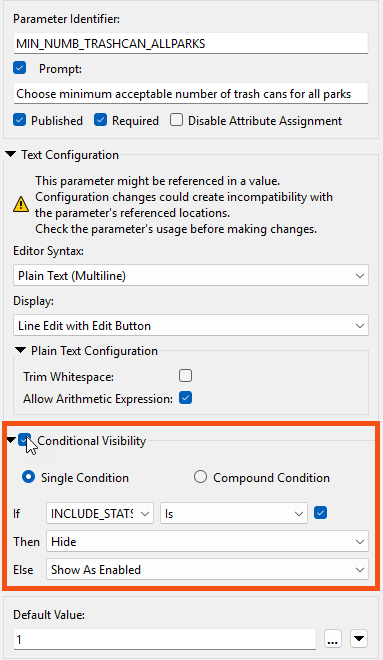Disable the Conditional Visibility checkbox
The height and width of the screenshot is (660, 383).
click(x=24, y=440)
